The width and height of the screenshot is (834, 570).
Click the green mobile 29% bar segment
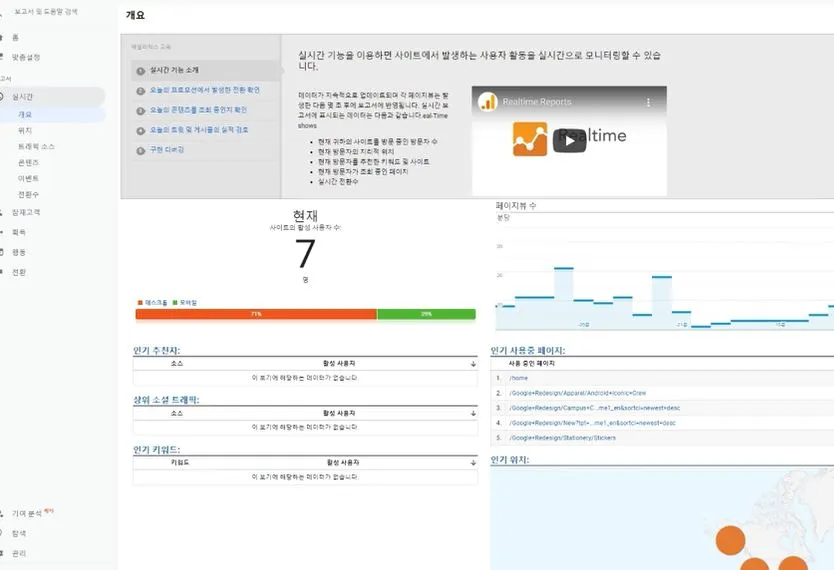tap(426, 314)
